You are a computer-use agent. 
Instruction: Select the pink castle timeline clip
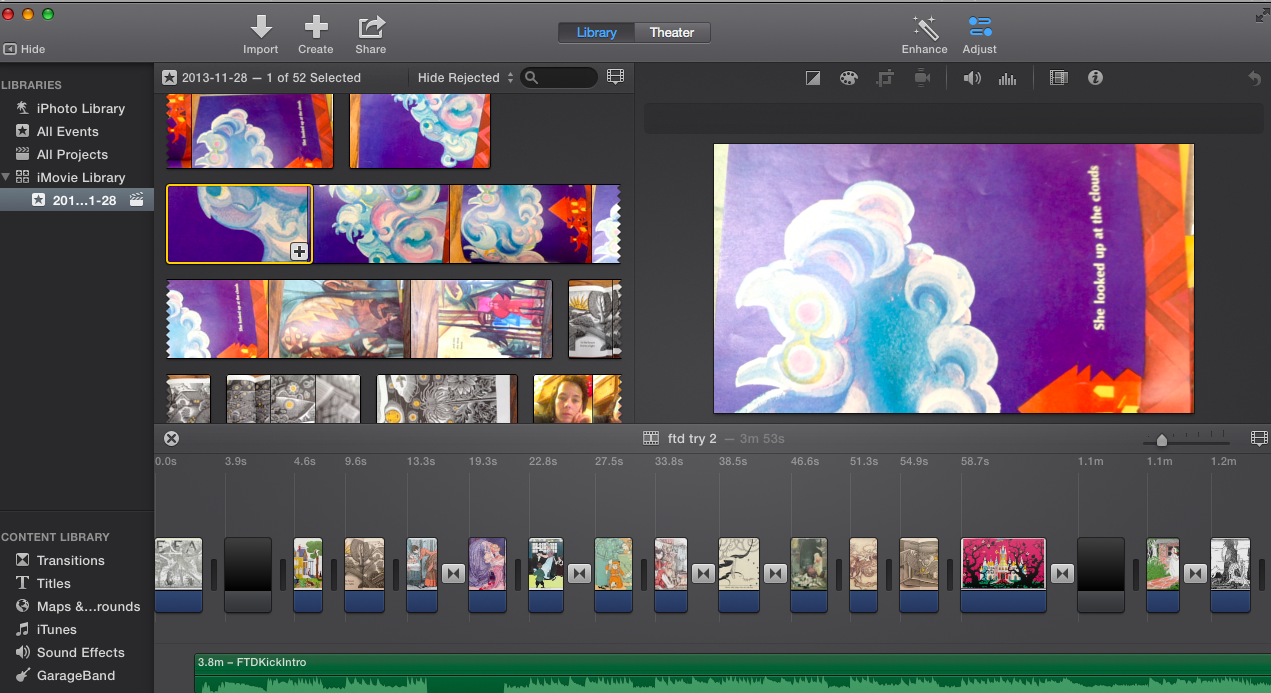1003,575
